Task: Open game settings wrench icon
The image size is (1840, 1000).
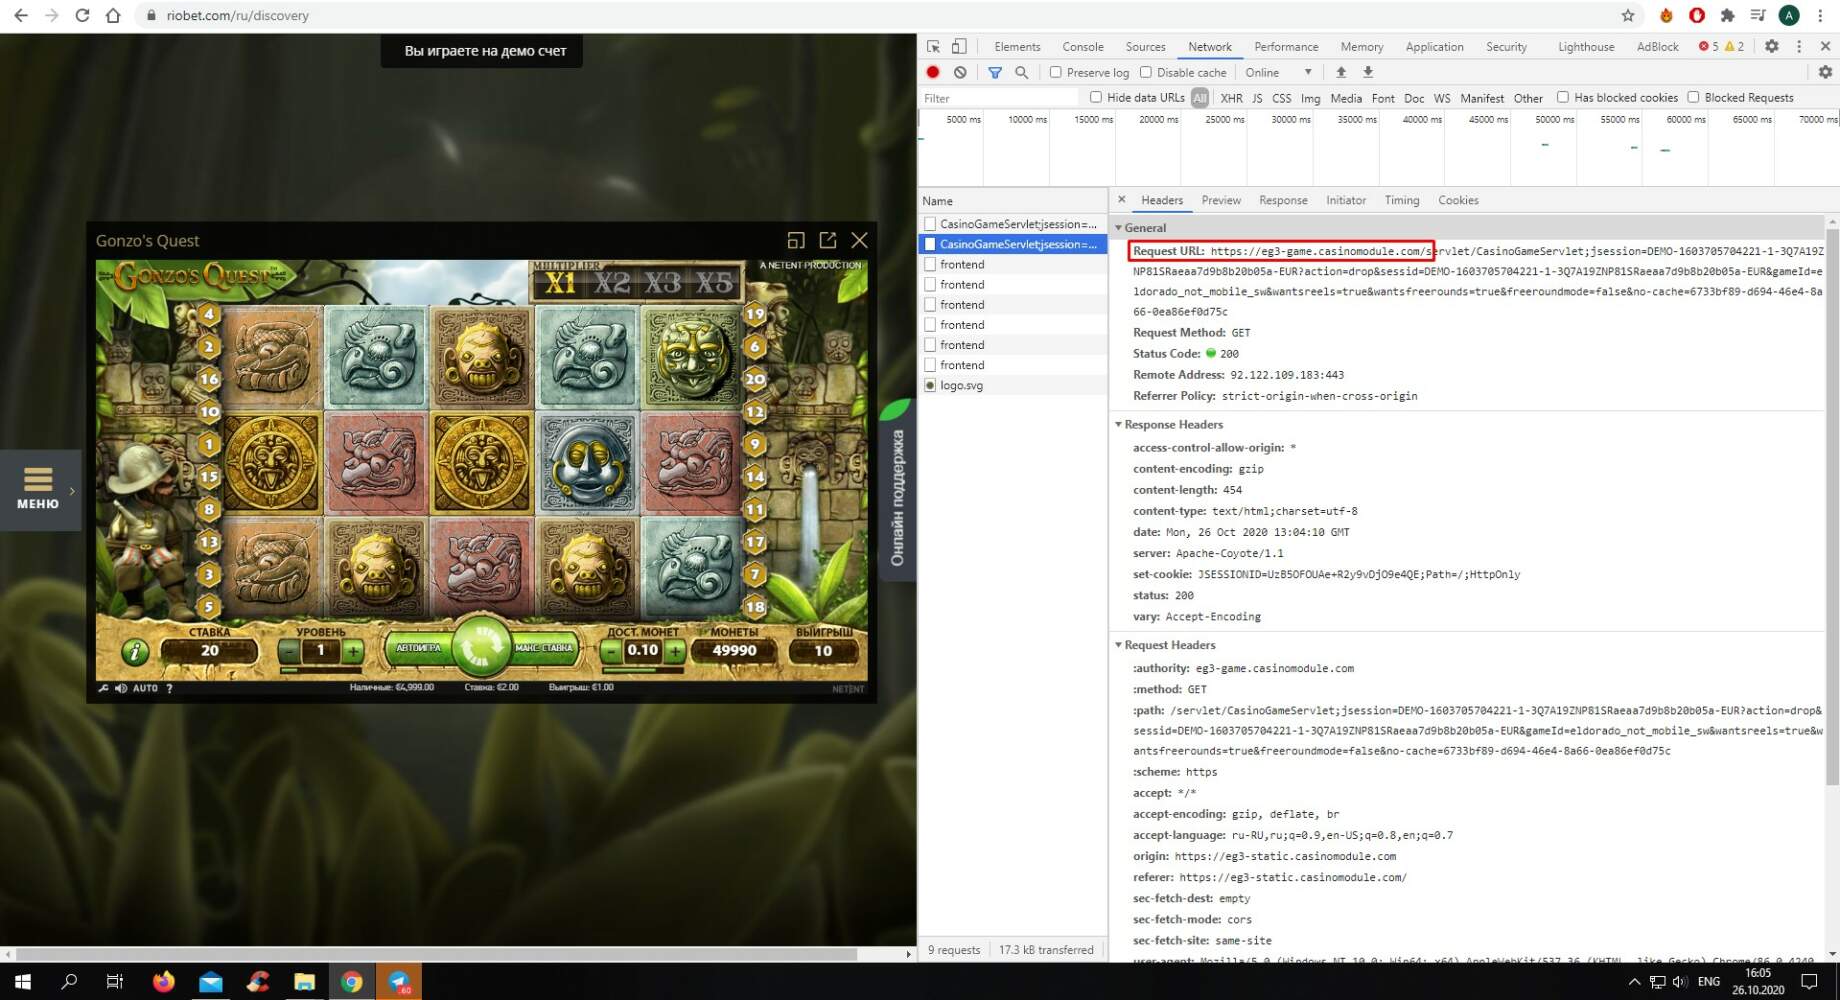Action: point(103,688)
